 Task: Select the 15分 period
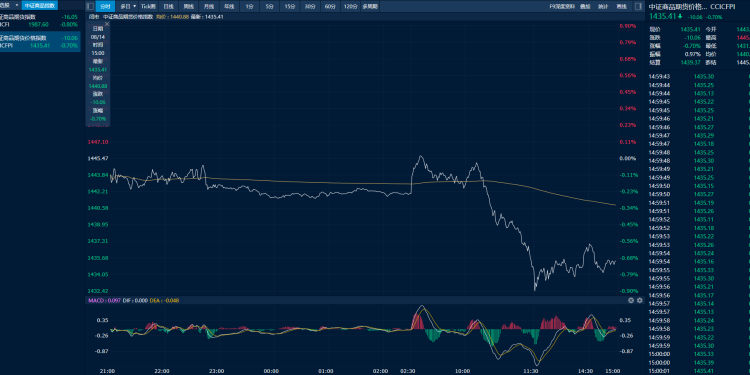click(x=289, y=6)
